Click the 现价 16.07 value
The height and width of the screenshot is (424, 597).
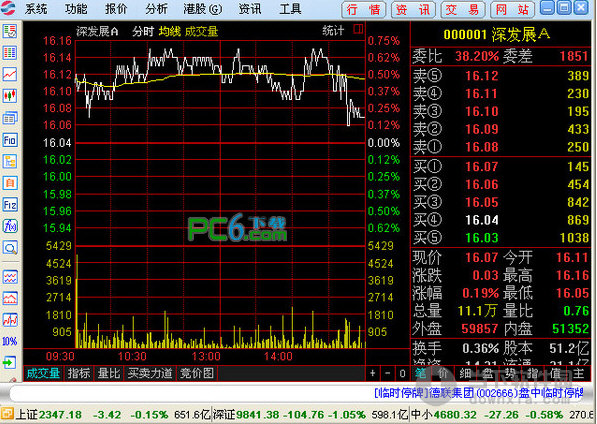pyautogui.click(x=482, y=258)
